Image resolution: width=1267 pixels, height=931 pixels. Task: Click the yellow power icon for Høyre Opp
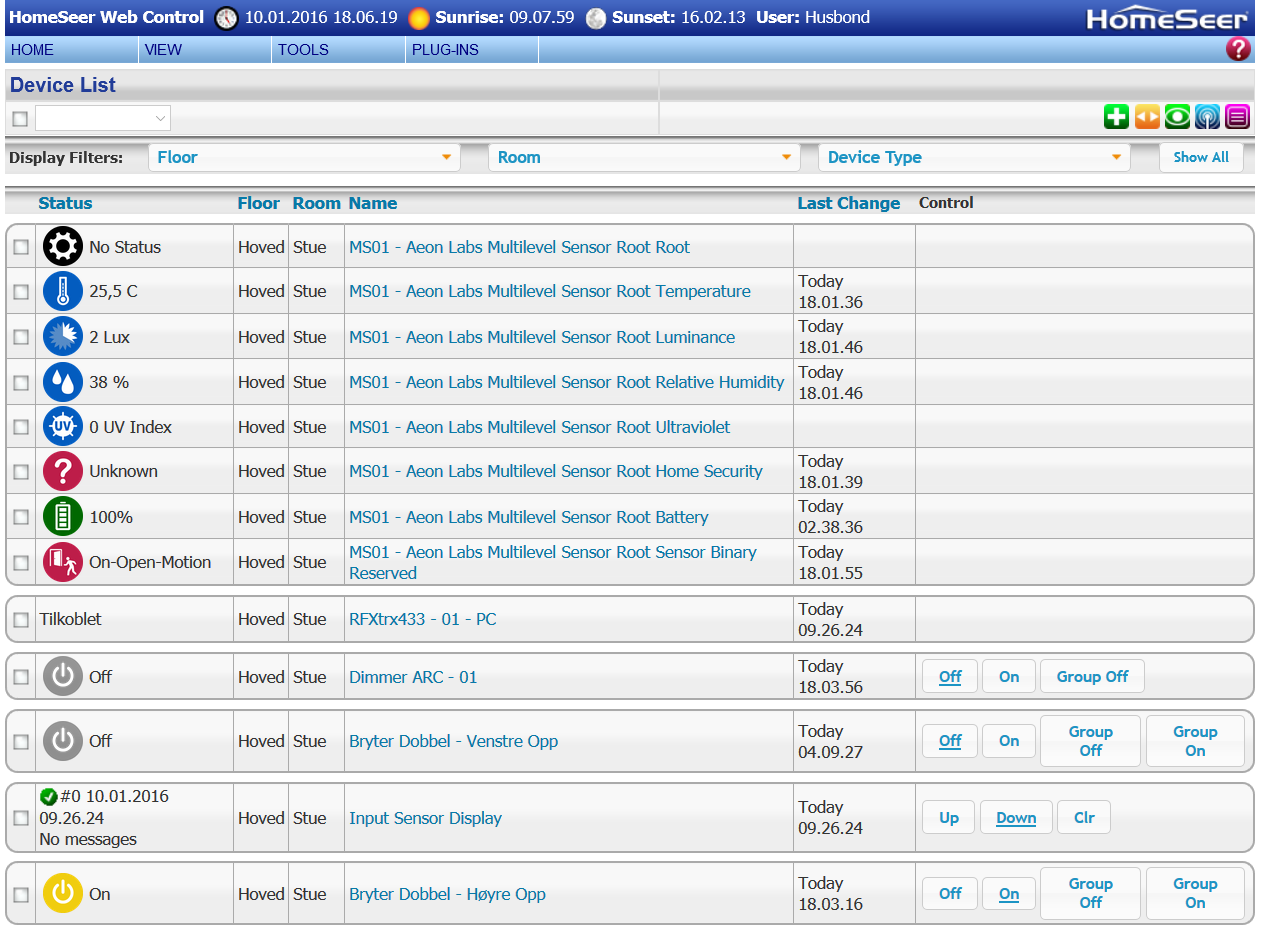pyautogui.click(x=63, y=894)
